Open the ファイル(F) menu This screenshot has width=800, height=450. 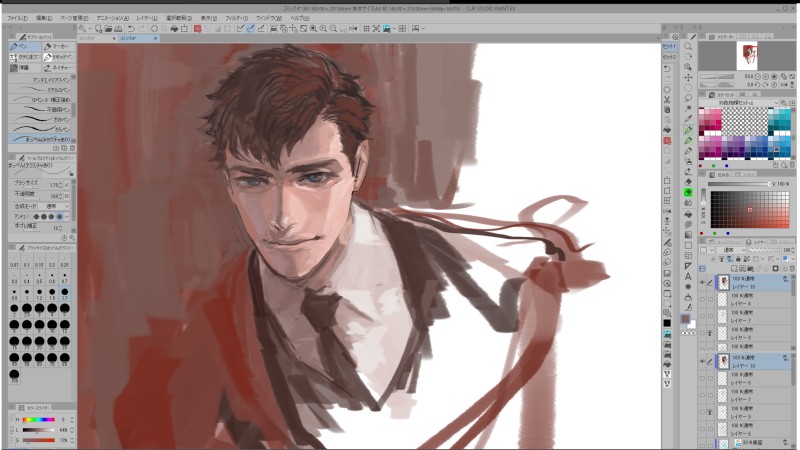coord(17,18)
